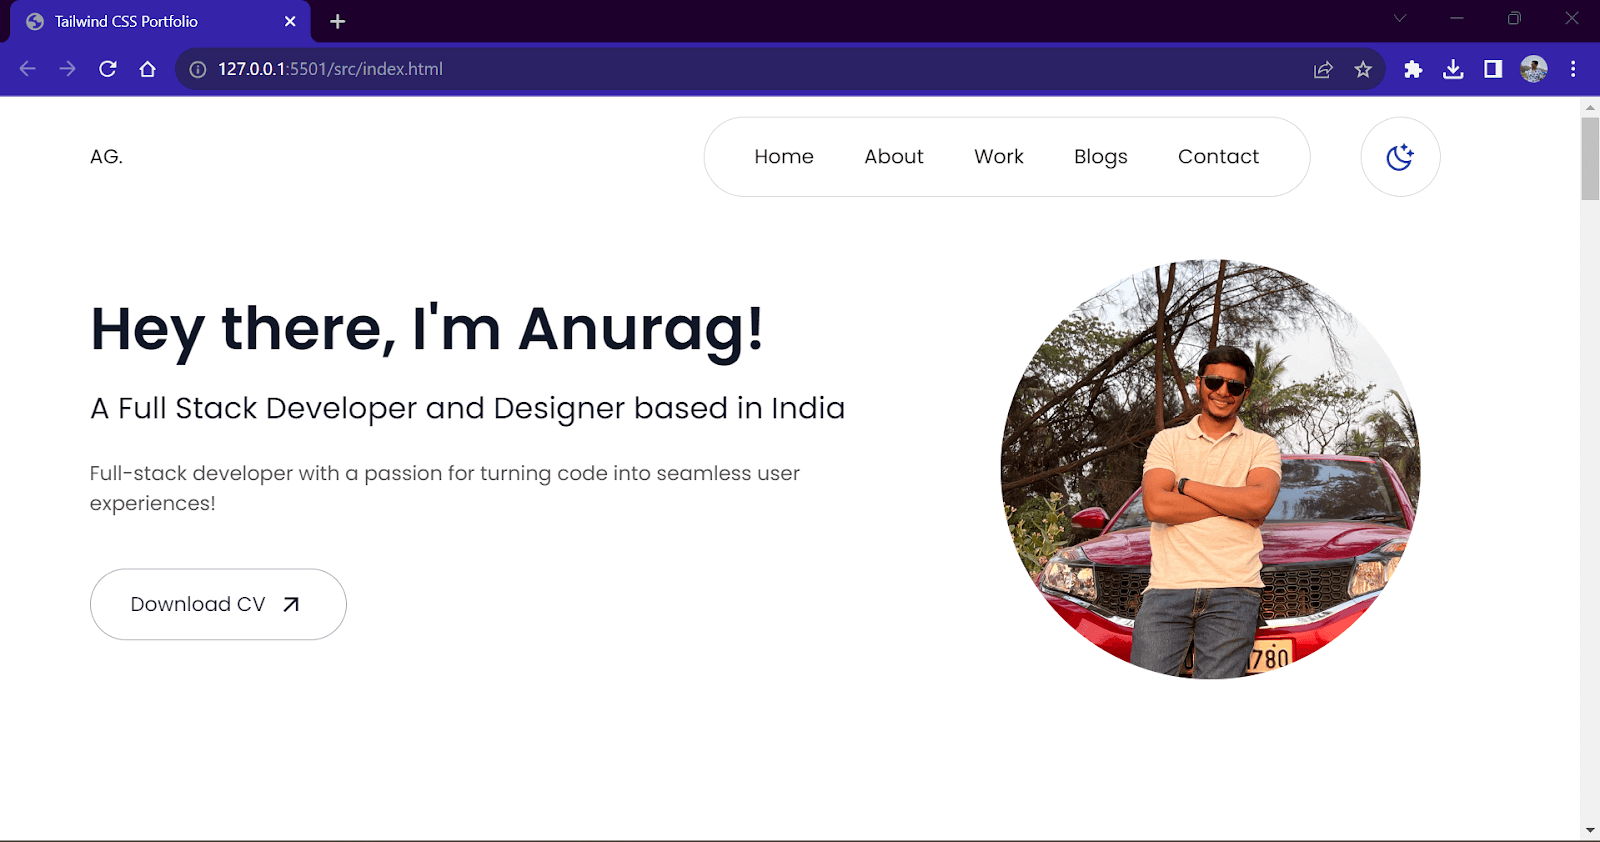Viewport: 1600px width, 842px height.
Task: Reload the page using the refresh icon
Action: [108, 69]
